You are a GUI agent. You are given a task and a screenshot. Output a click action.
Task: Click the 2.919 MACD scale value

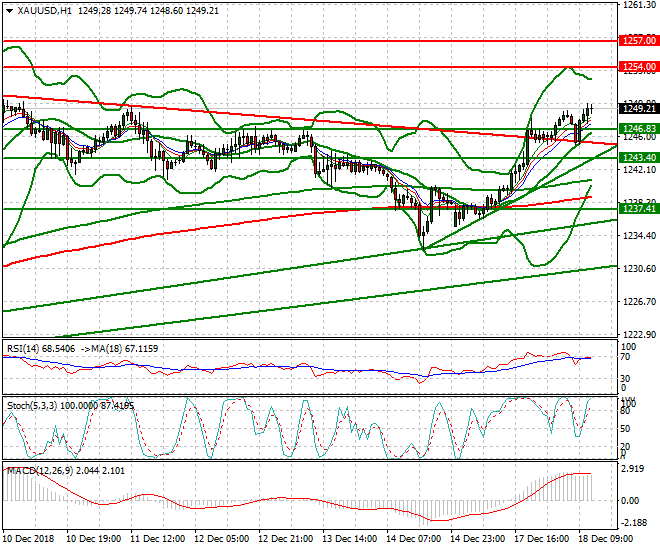pyautogui.click(x=633, y=469)
